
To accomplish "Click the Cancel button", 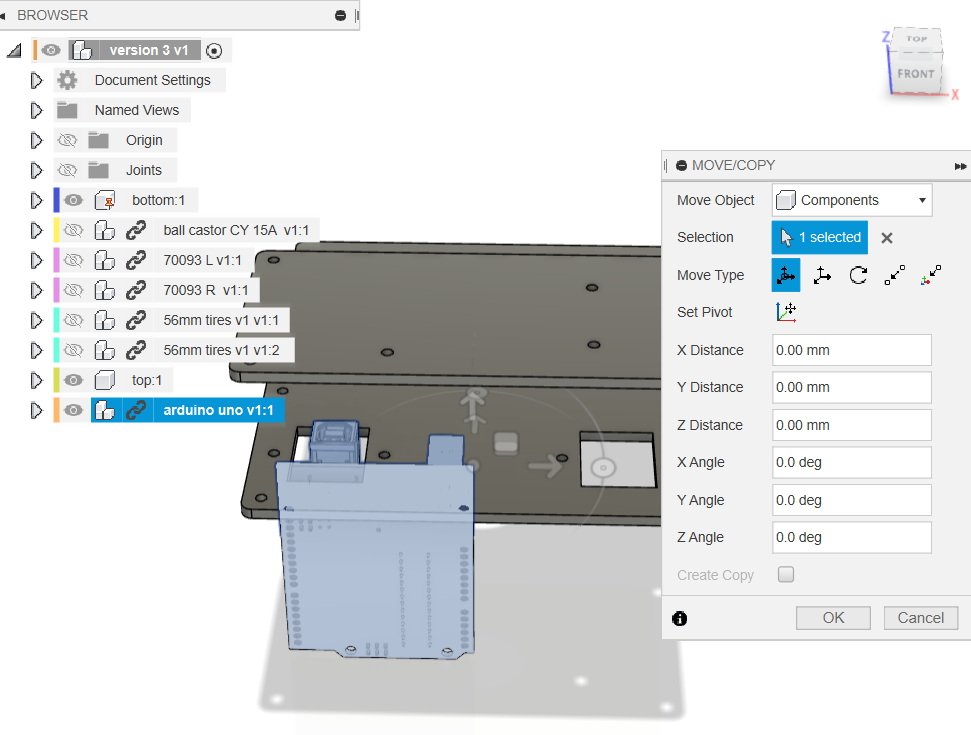I will [x=920, y=617].
